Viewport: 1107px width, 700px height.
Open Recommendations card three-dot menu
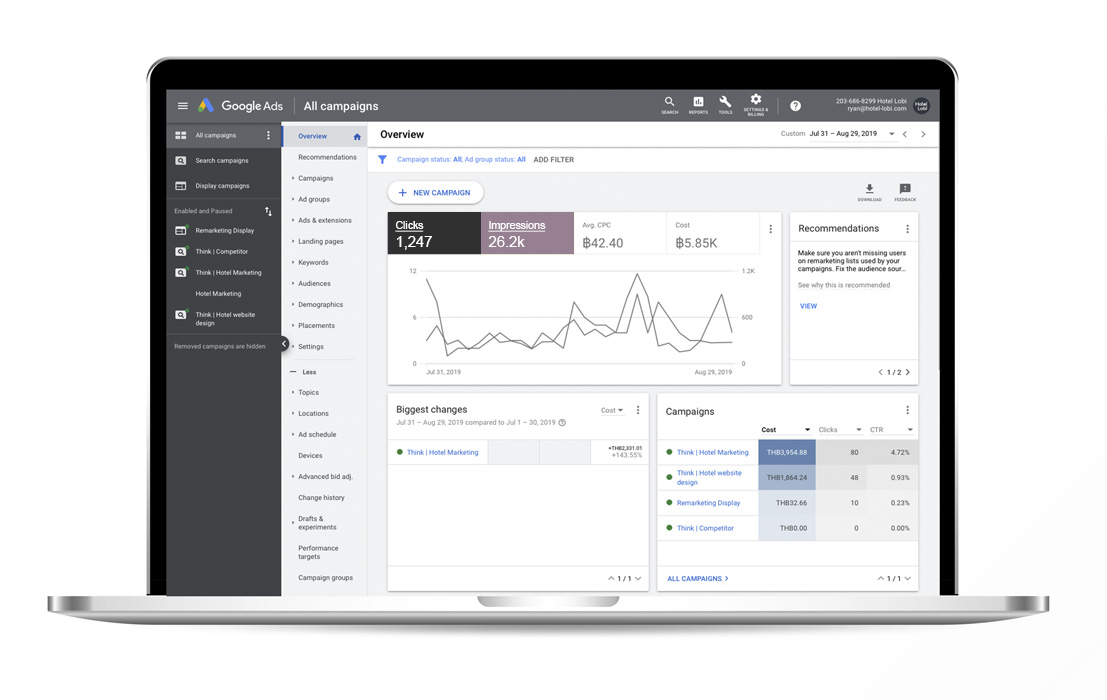907,229
